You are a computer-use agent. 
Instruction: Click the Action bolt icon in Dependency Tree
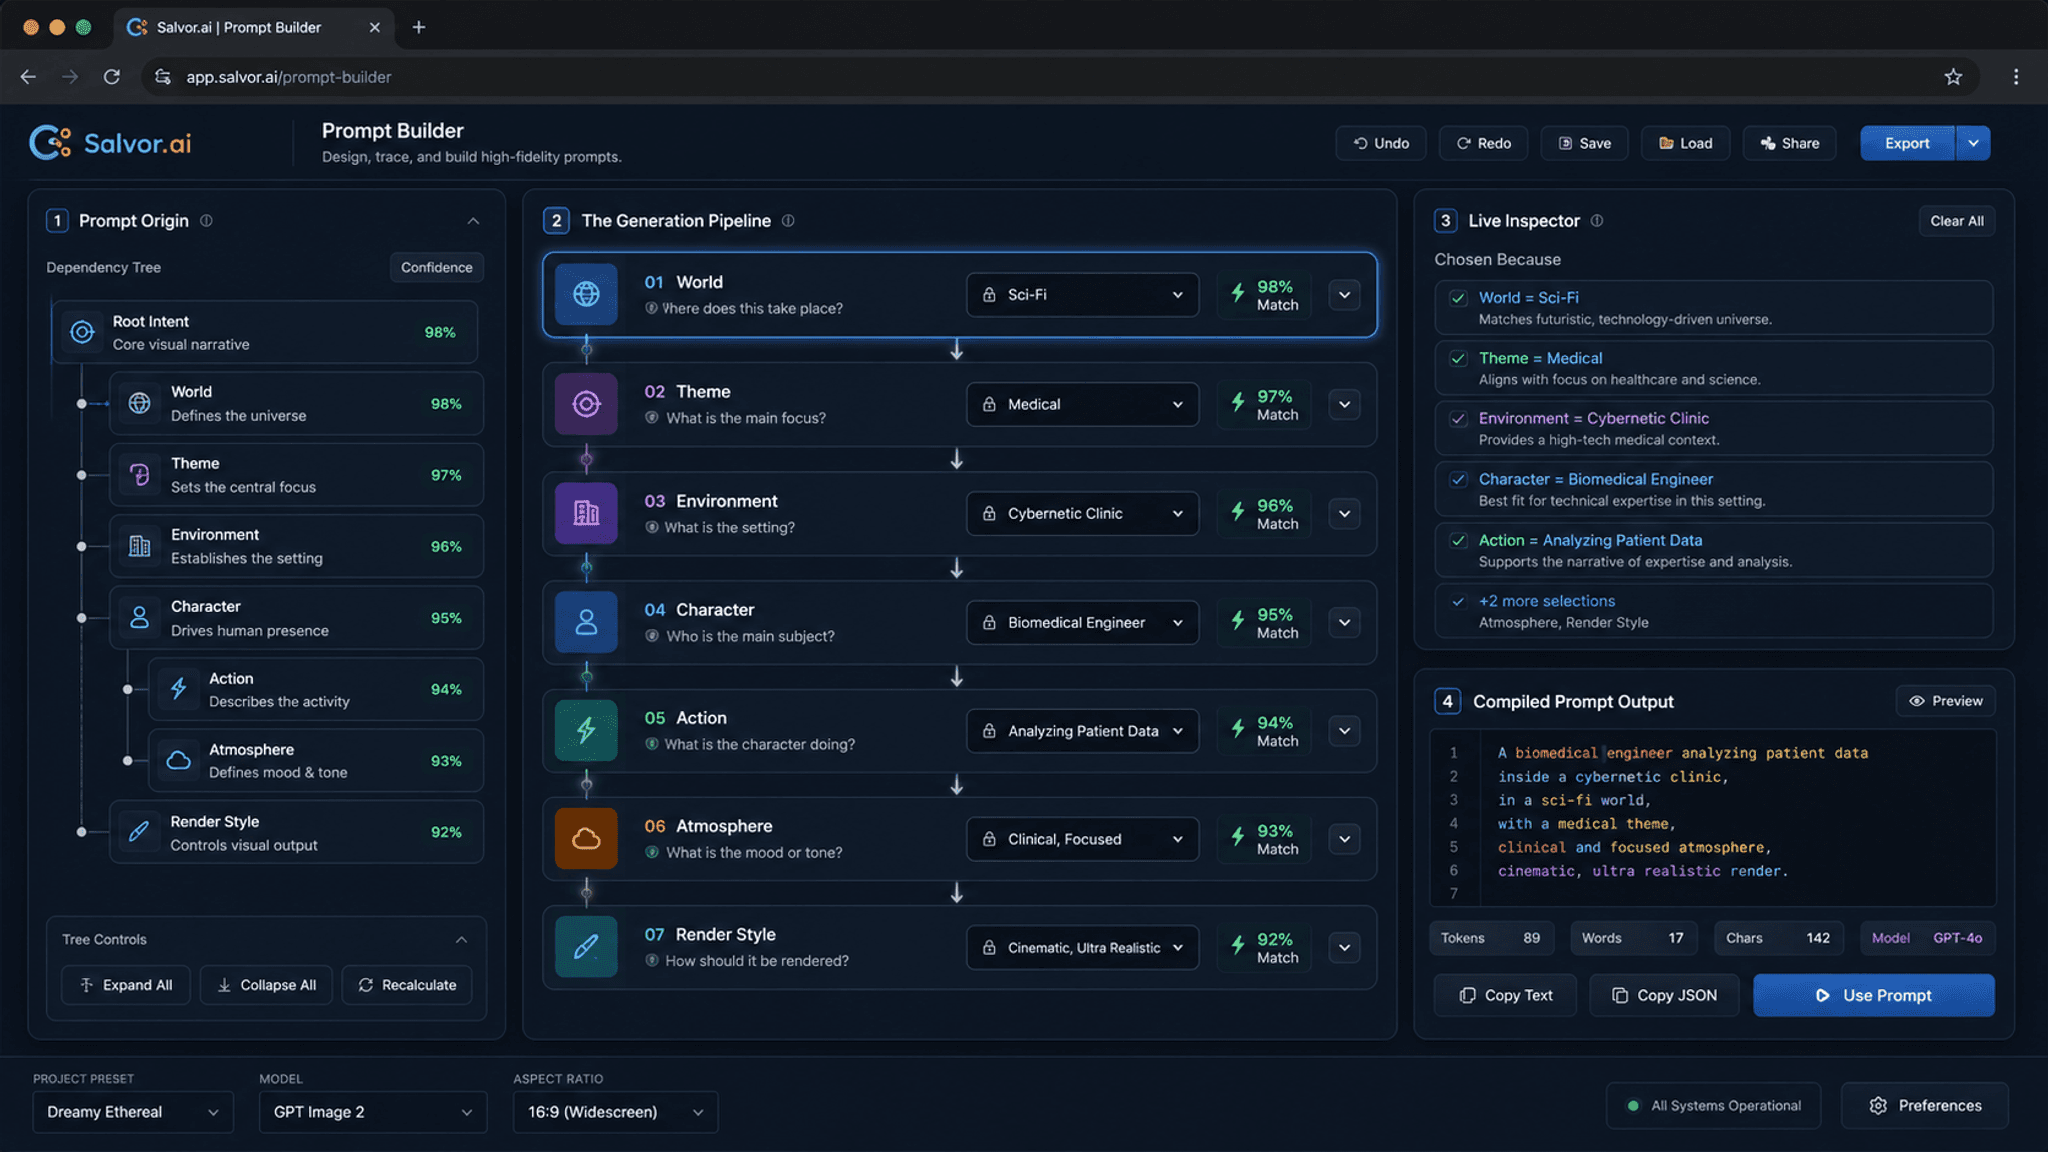[x=178, y=689]
